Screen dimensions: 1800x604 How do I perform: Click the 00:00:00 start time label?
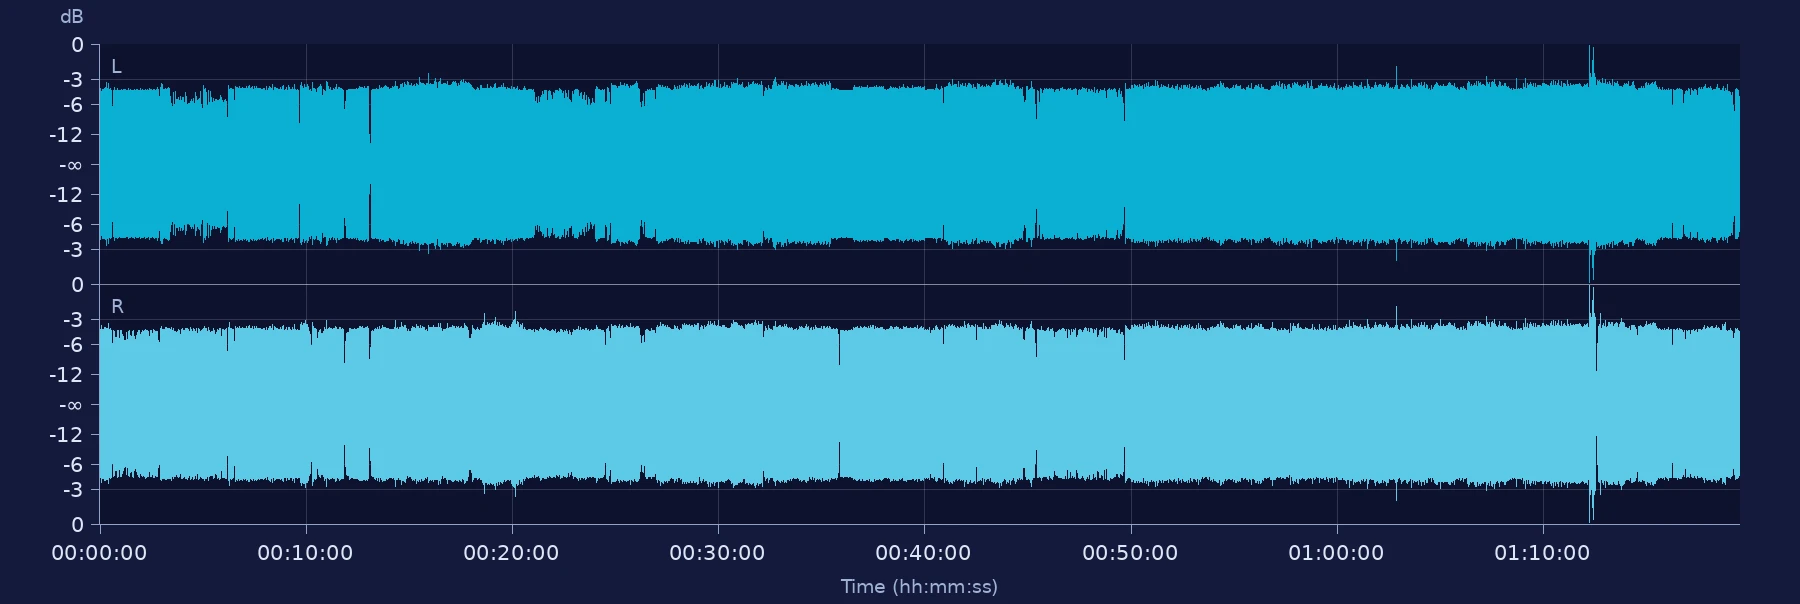99,553
